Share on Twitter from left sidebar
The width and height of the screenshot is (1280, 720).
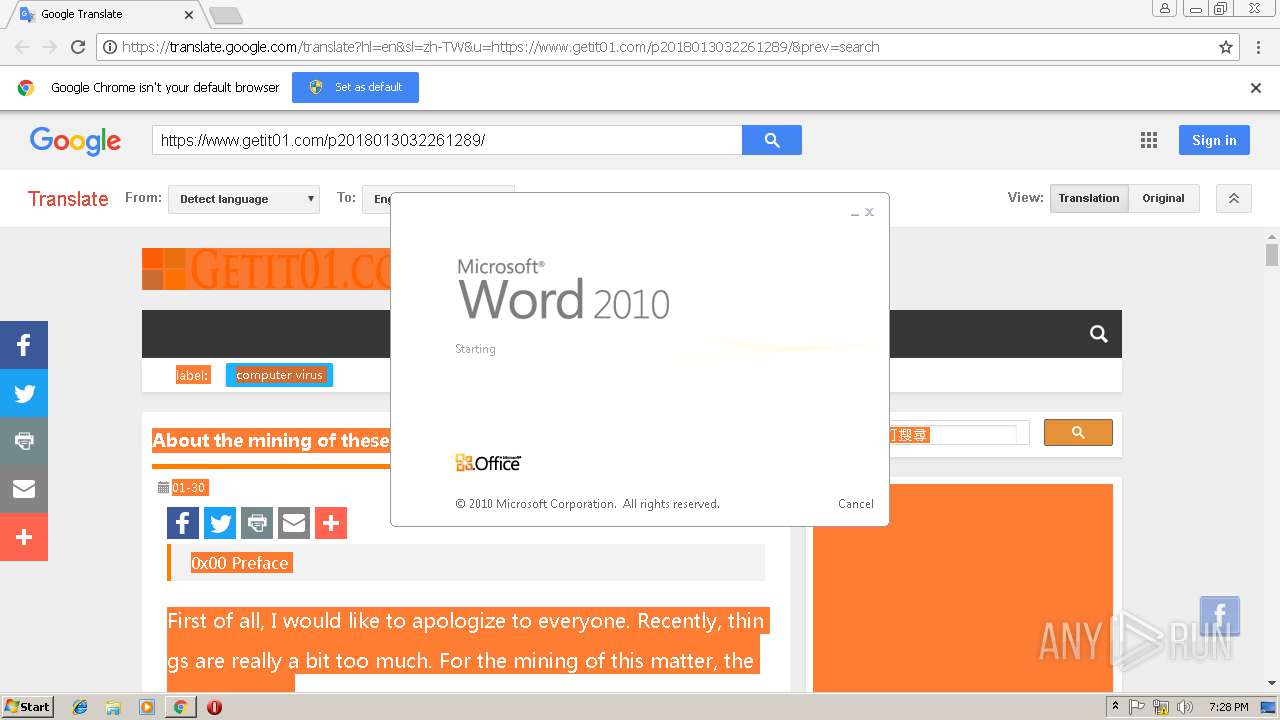(24, 393)
